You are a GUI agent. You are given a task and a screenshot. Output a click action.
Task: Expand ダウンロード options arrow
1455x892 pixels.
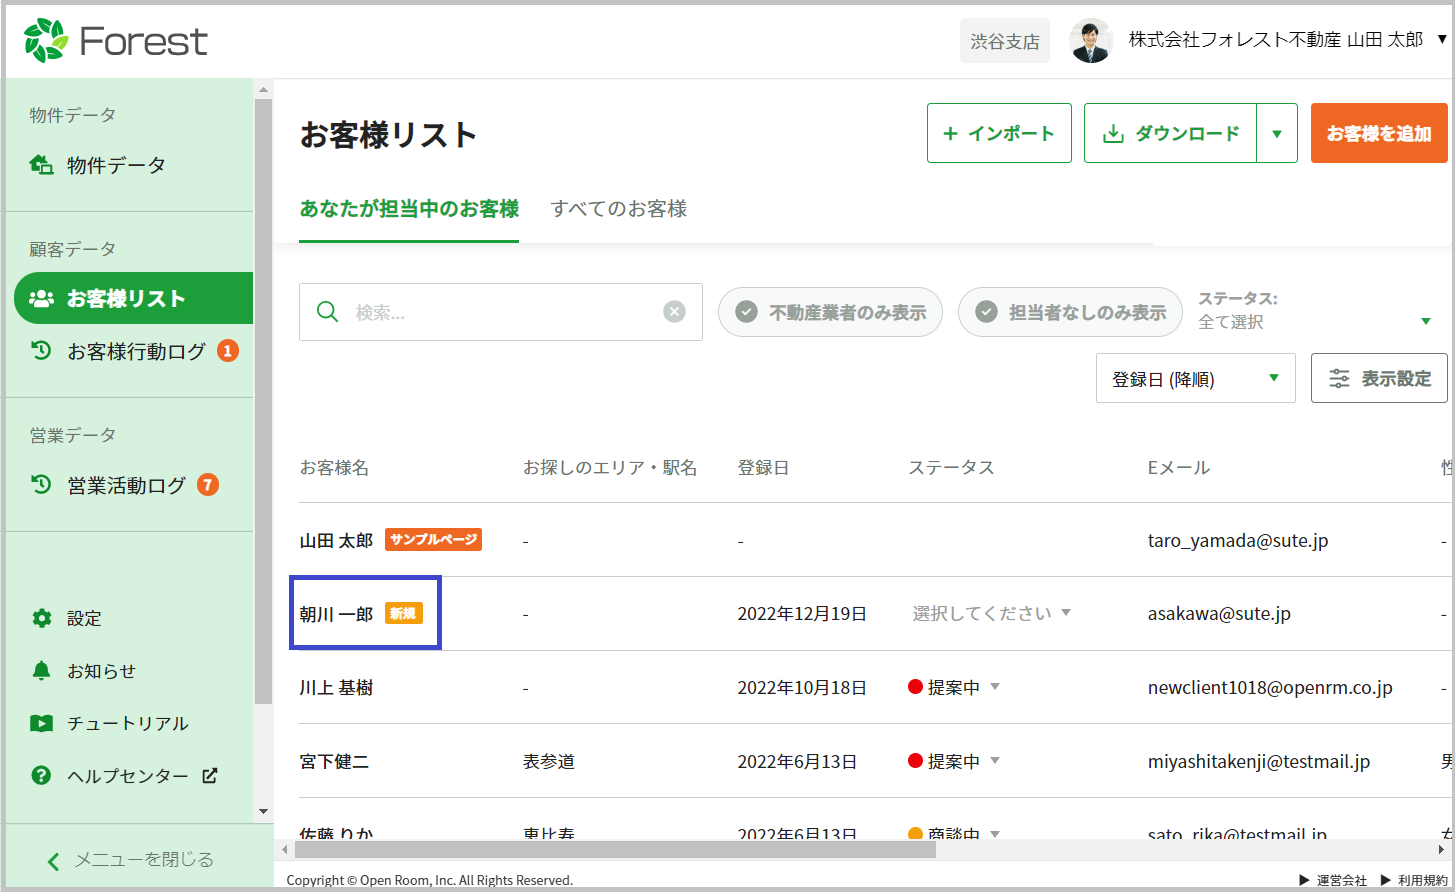(x=1277, y=134)
